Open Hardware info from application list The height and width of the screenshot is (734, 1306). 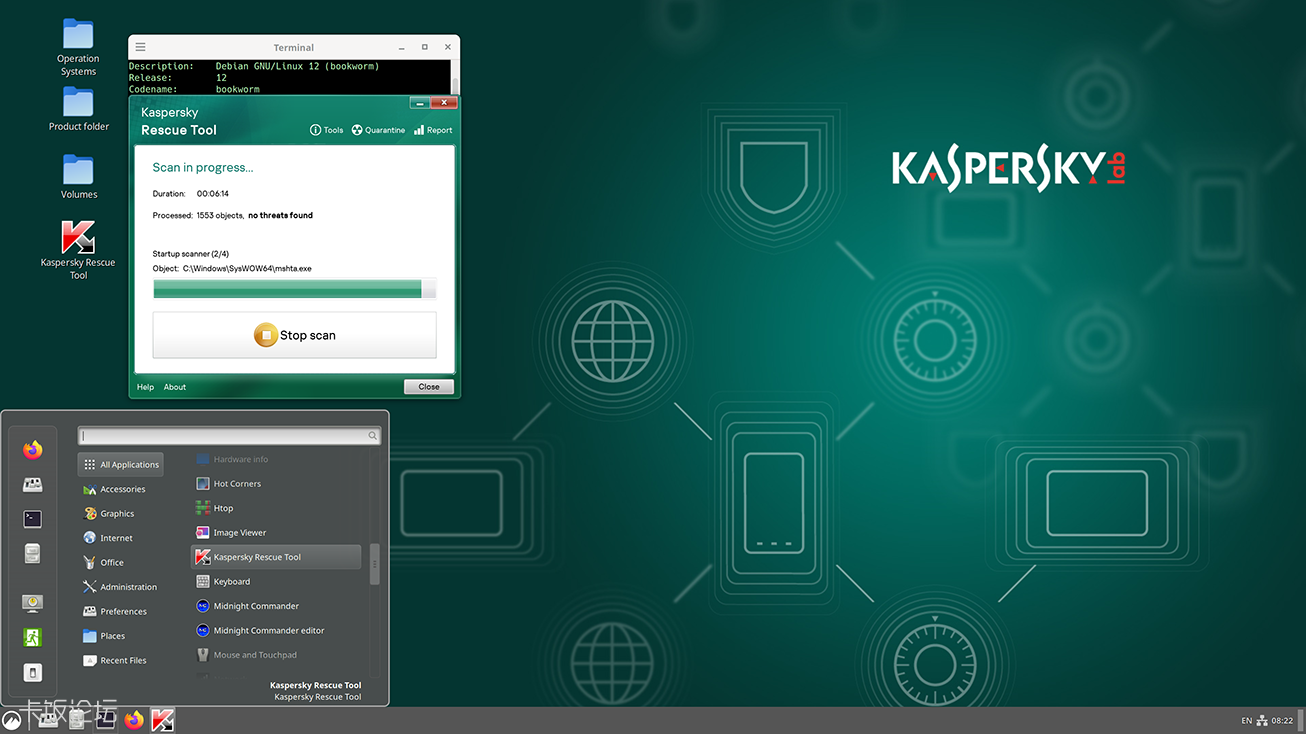pos(276,459)
